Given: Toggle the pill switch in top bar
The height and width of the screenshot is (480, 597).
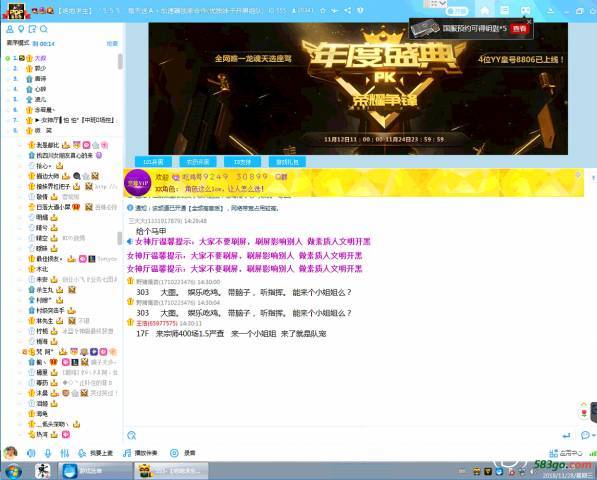Looking at the screenshot, I should (x=457, y=11).
